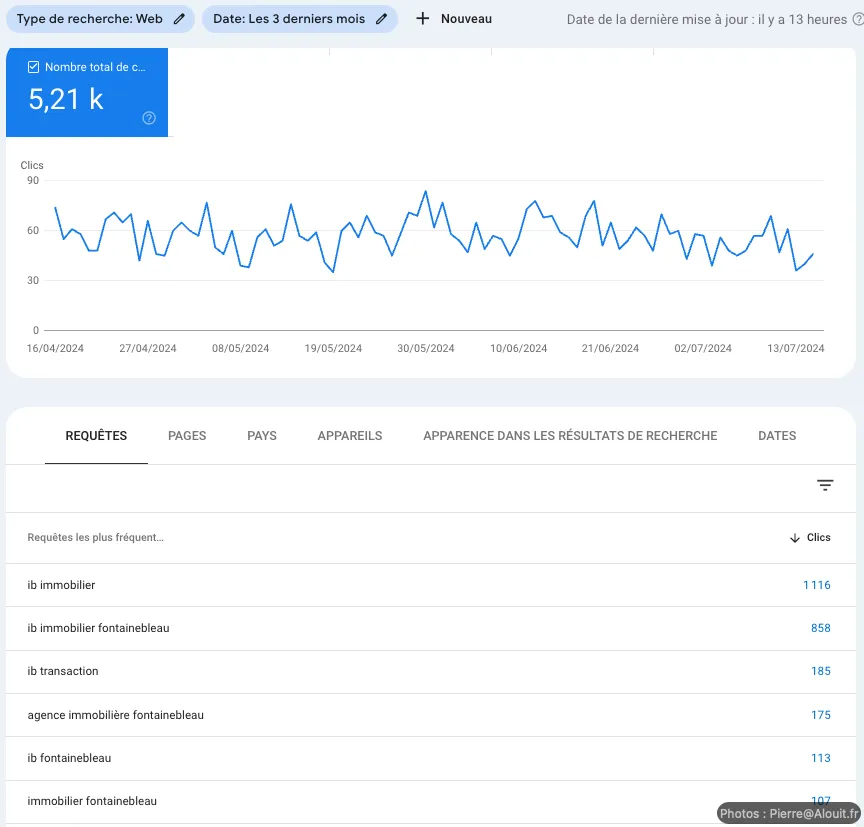The image size is (864, 827).
Task: Open the query "ib immobilier fontainebleau"
Action: click(98, 628)
